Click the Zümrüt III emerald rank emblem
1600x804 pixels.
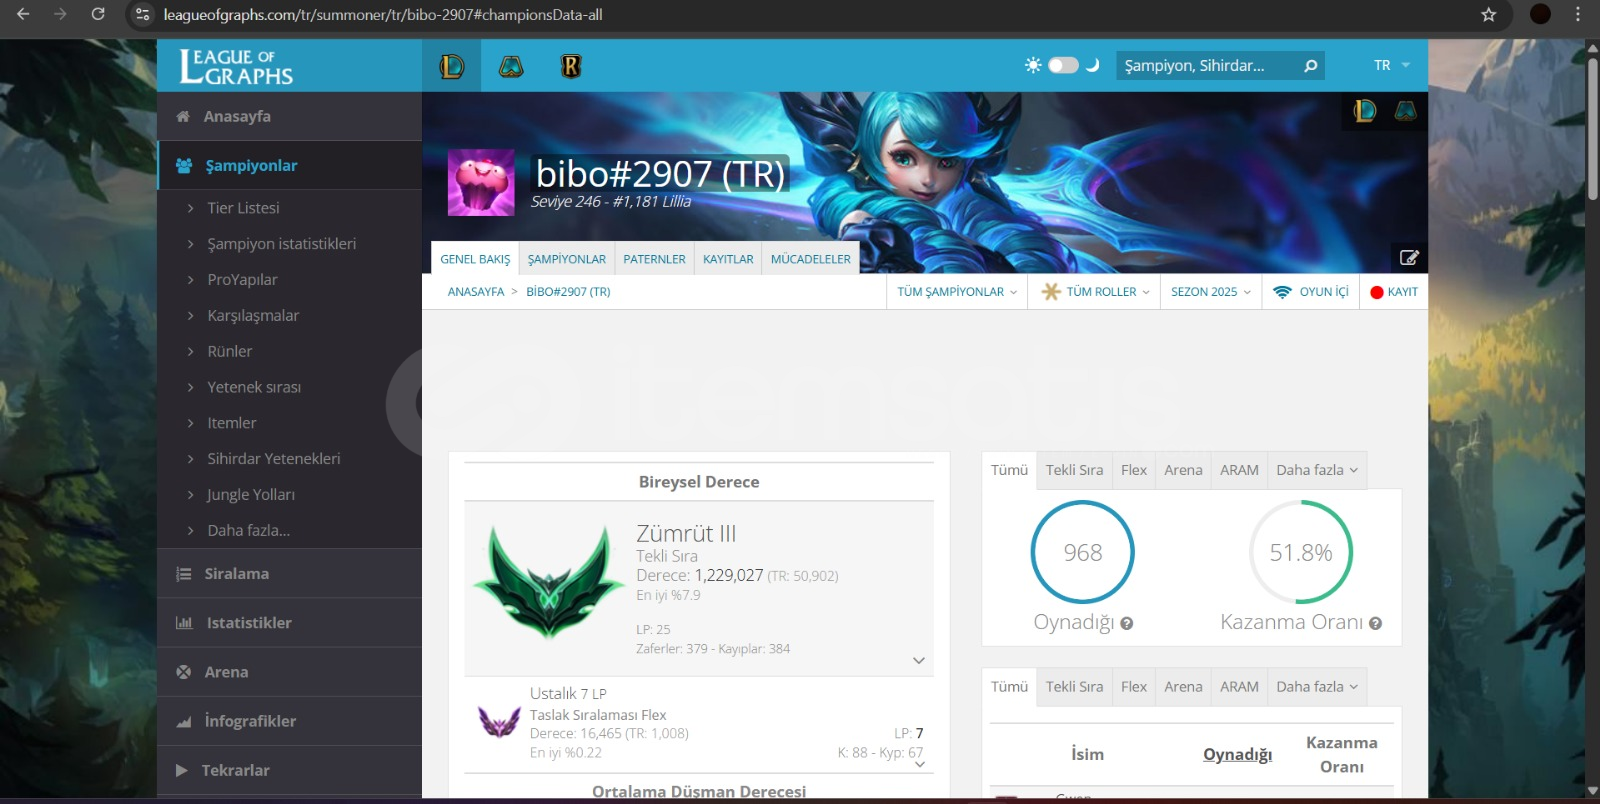[548, 582]
